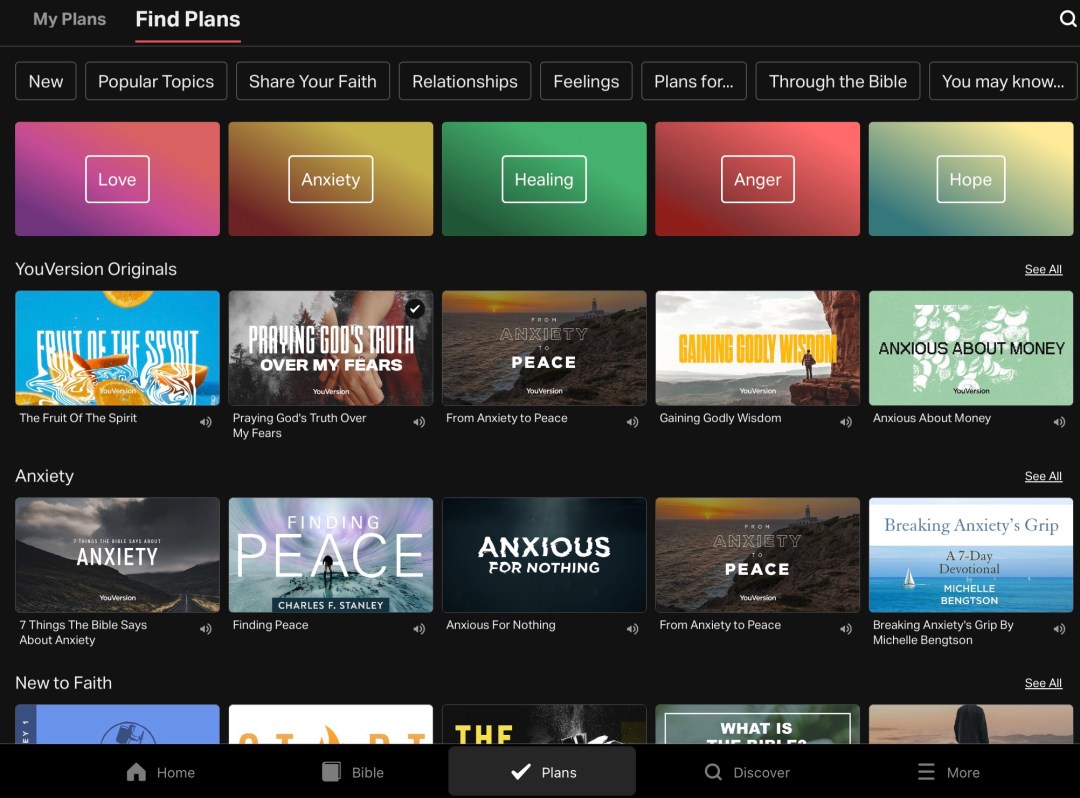
Task: Open the More menu in bottom bar
Action: [949, 772]
